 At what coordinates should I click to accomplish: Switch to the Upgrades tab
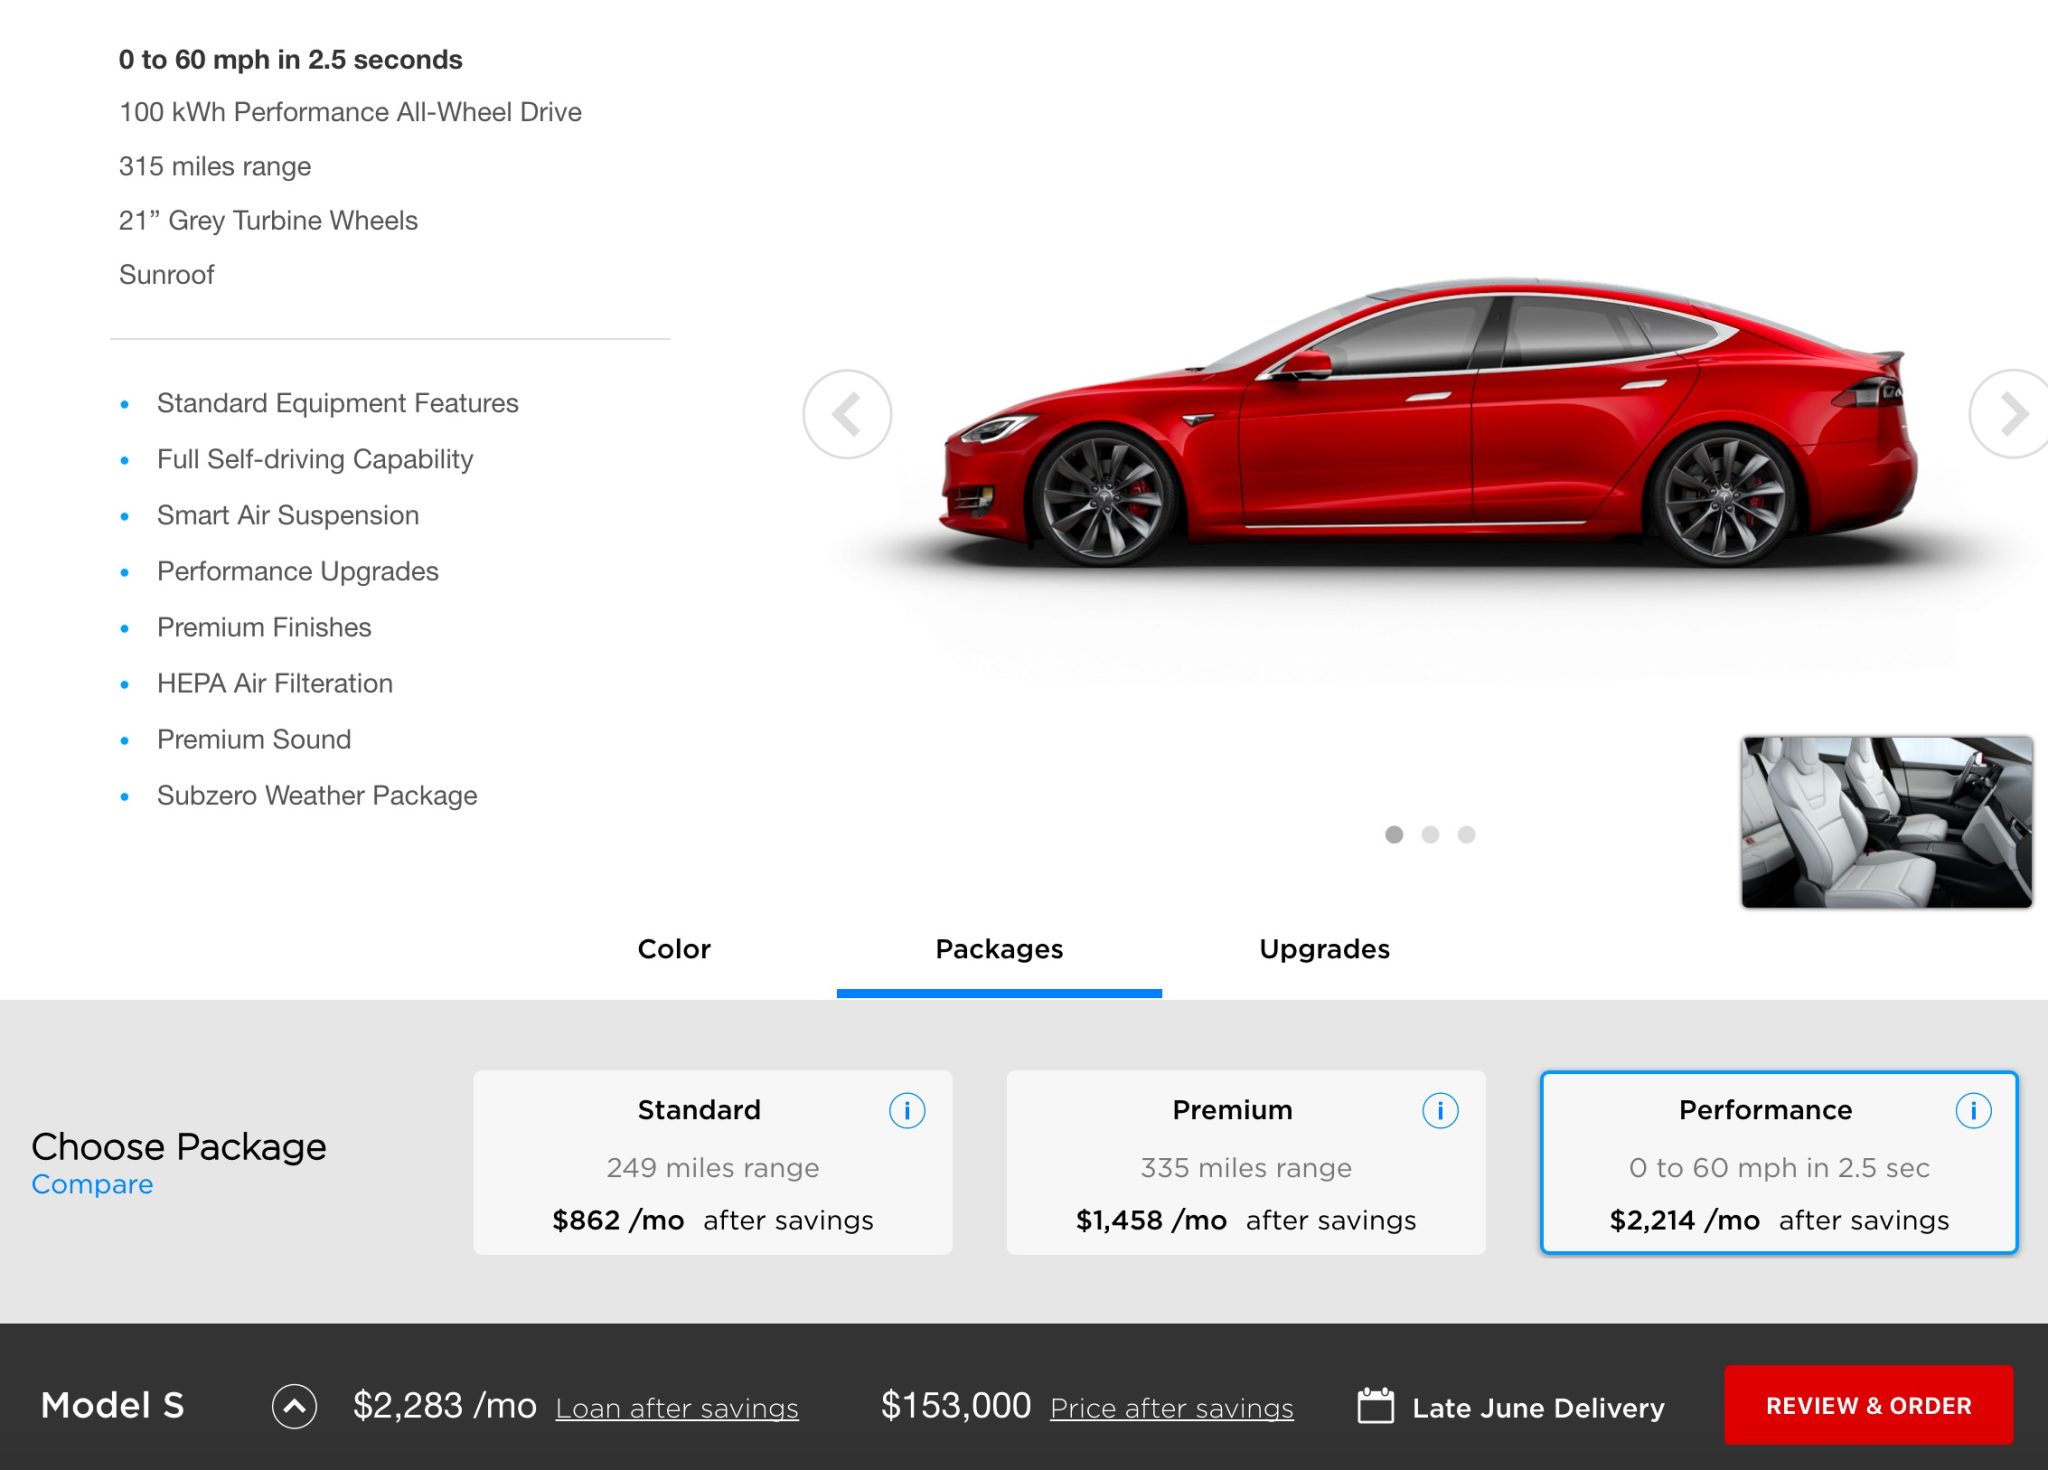(1324, 949)
